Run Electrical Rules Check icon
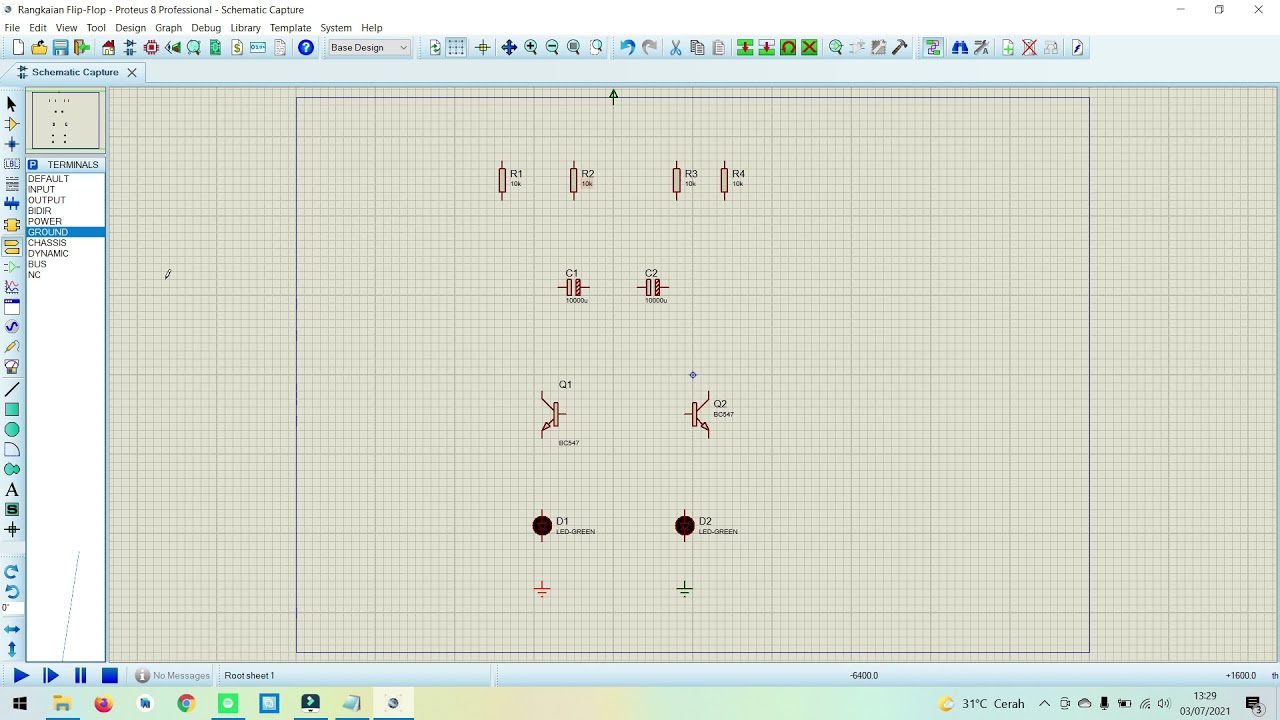This screenshot has height=720, width=1280. pos(1078,48)
